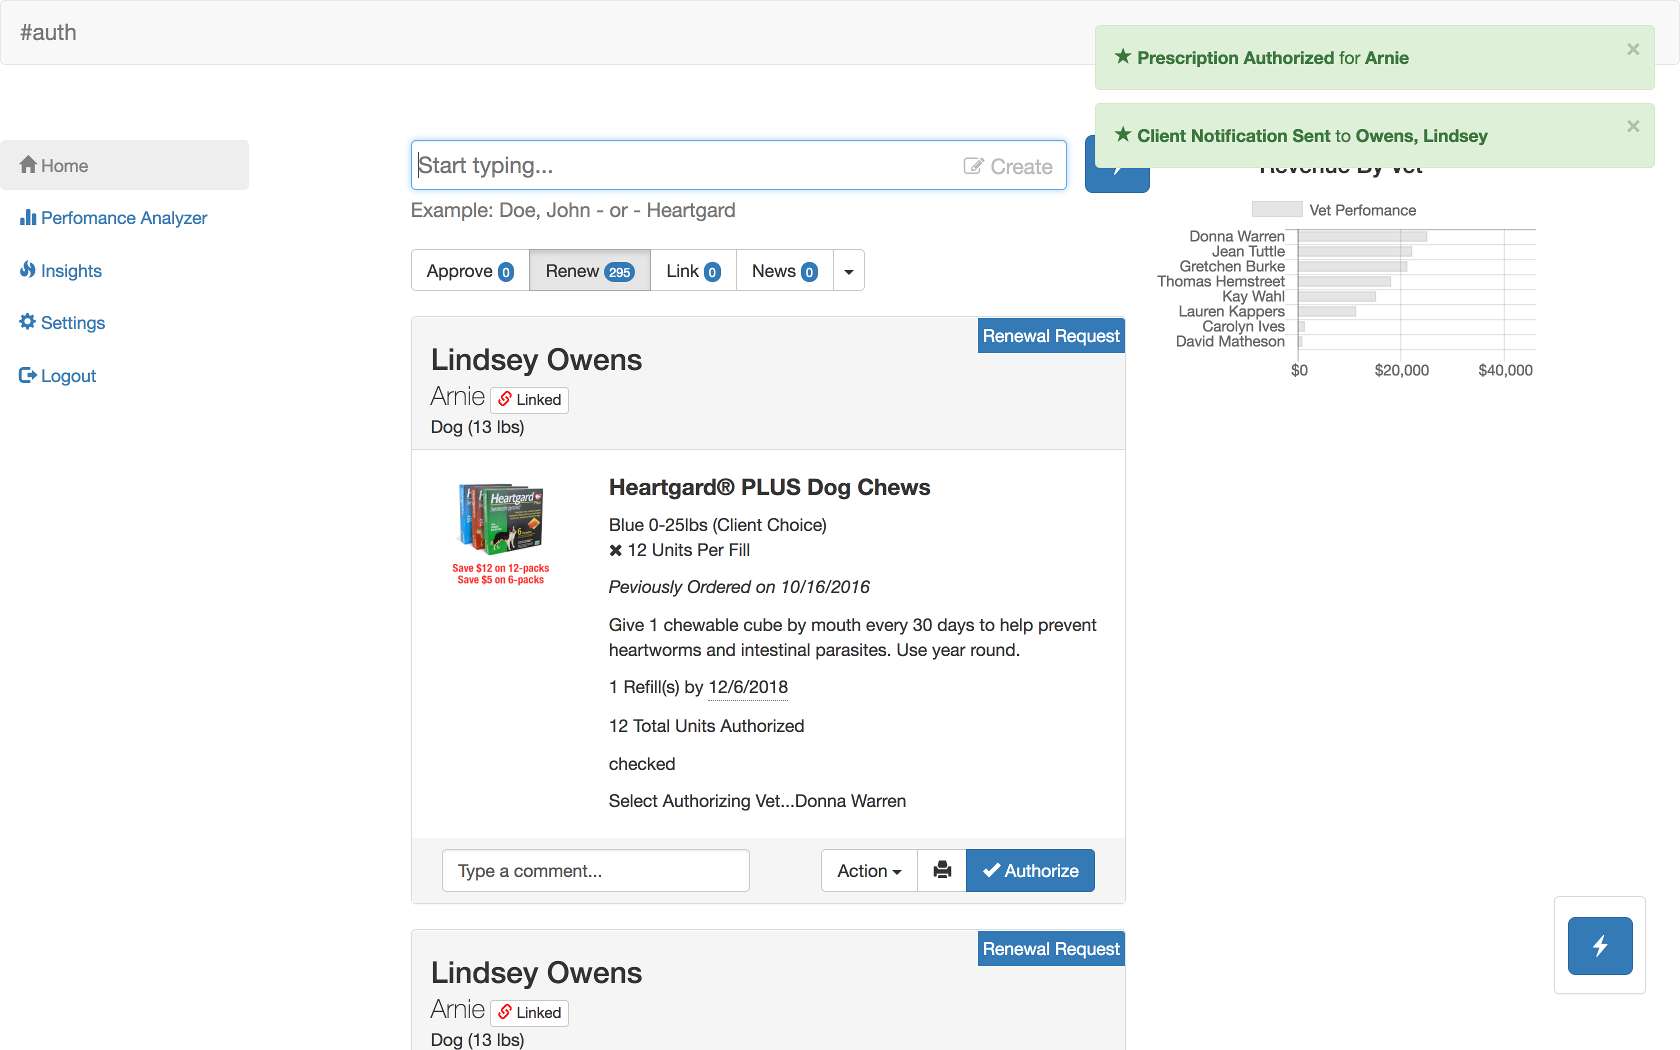Click the blue lightning bolt button
The height and width of the screenshot is (1050, 1680).
pyautogui.click(x=1599, y=946)
